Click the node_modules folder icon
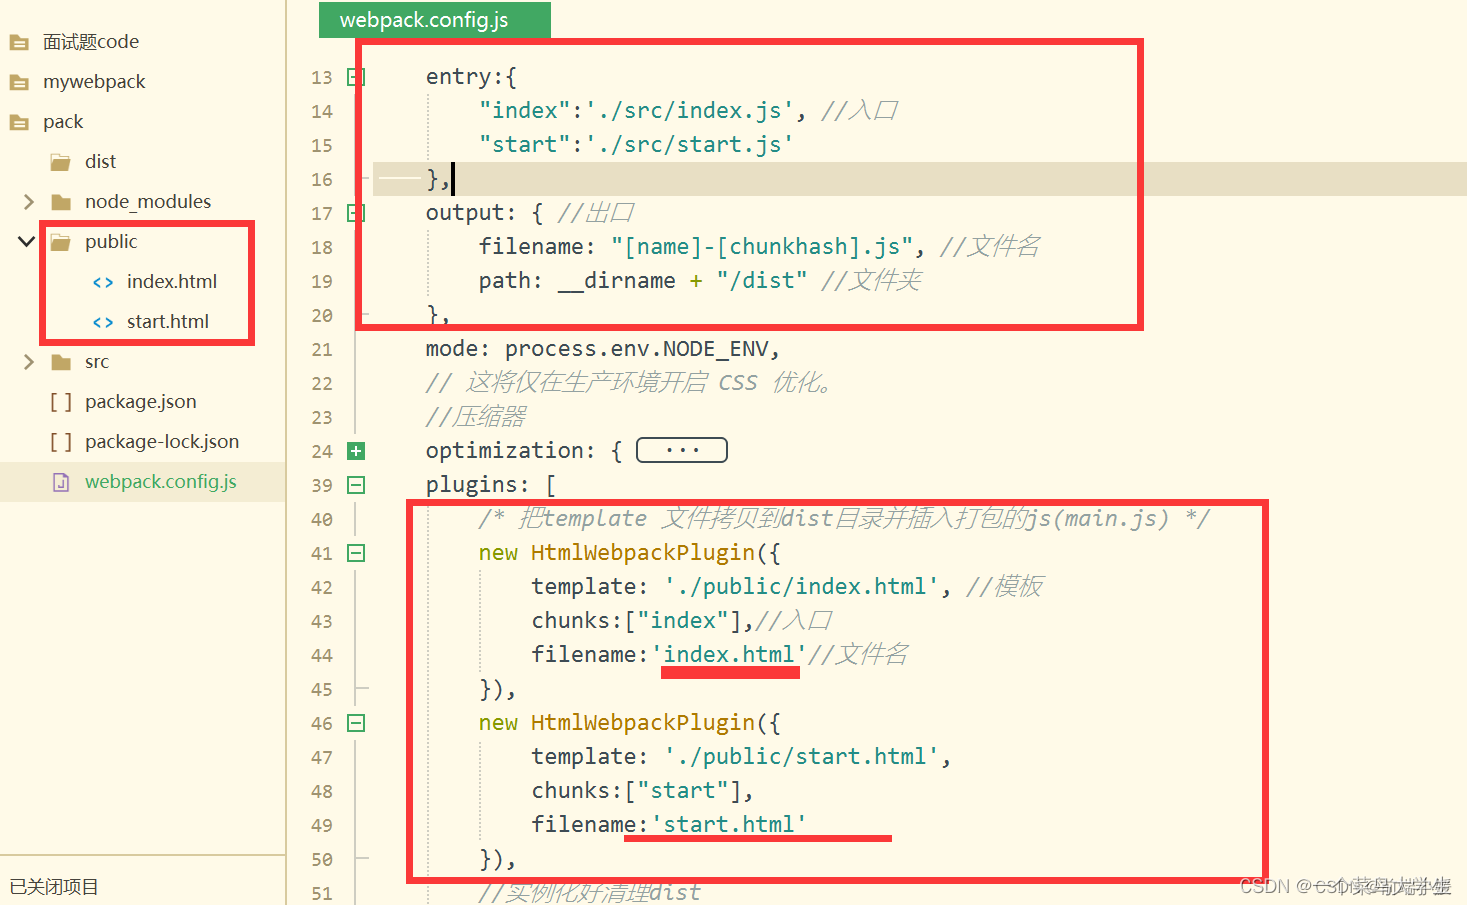Image resolution: width=1467 pixels, height=905 pixels. (61, 202)
